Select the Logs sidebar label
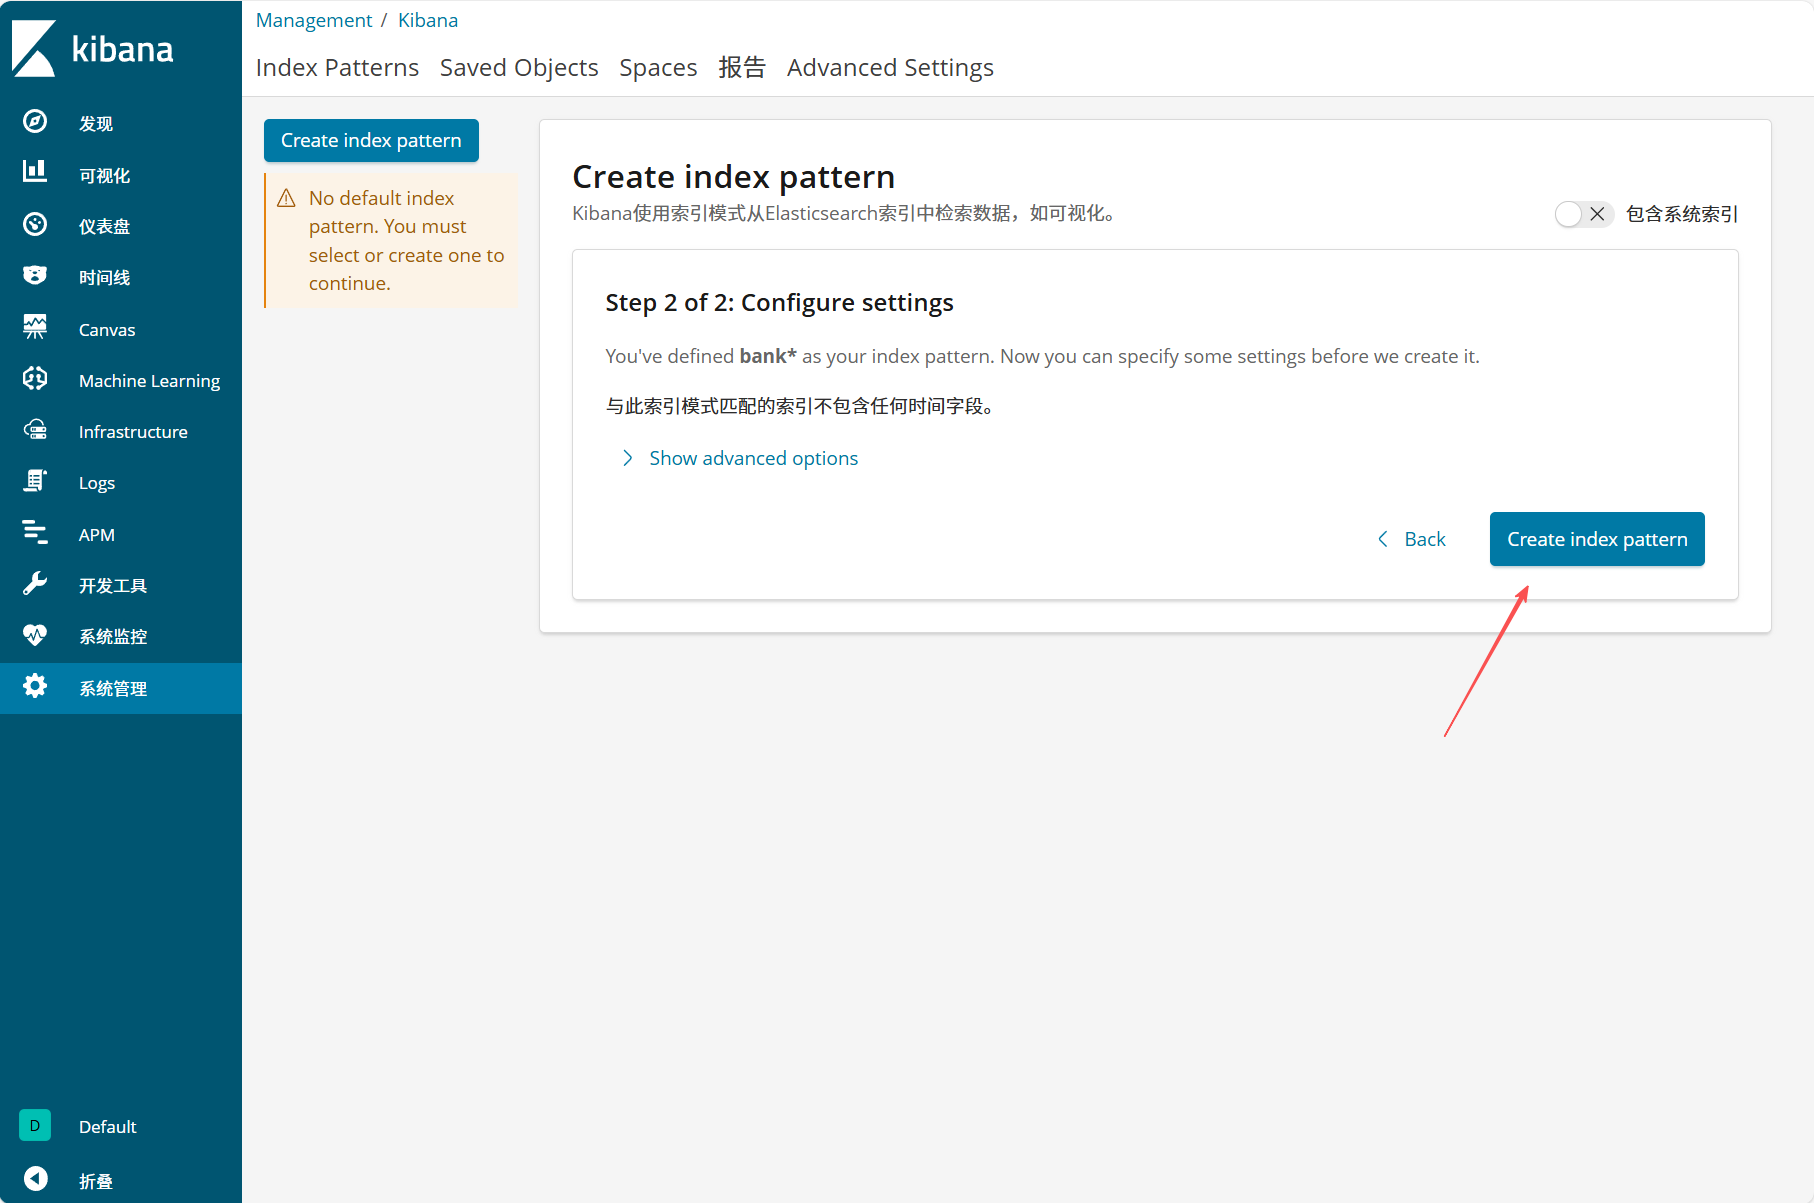 97,483
